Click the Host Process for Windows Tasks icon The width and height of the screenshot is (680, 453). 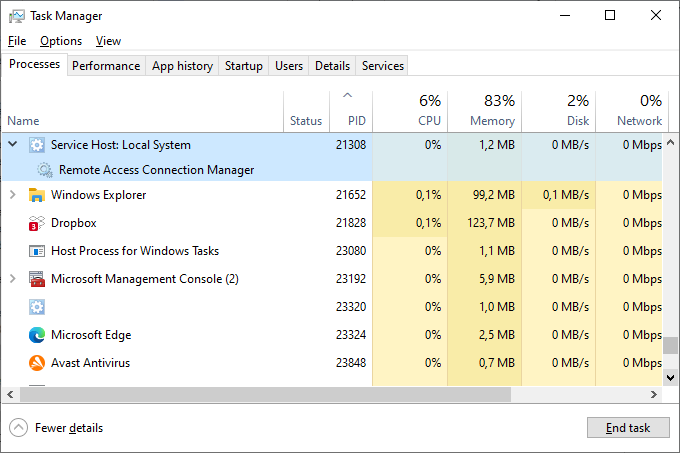37,251
